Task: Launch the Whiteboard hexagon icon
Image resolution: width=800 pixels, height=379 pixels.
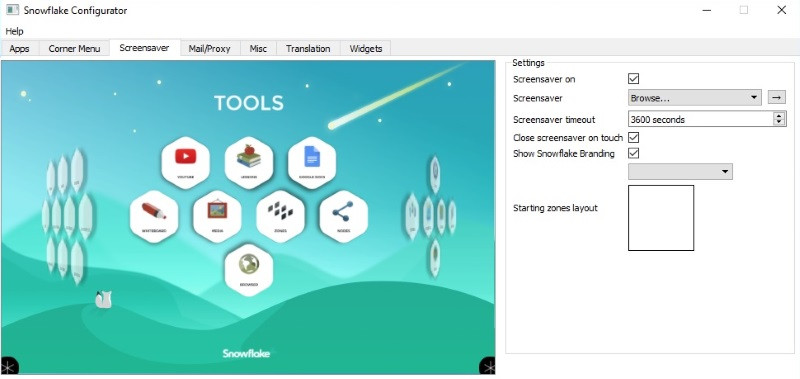Action: pos(154,216)
